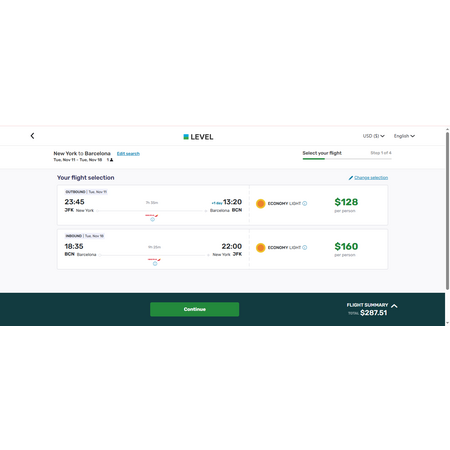Select the inbound $160 fare price
450x450 pixels.
tap(346, 246)
